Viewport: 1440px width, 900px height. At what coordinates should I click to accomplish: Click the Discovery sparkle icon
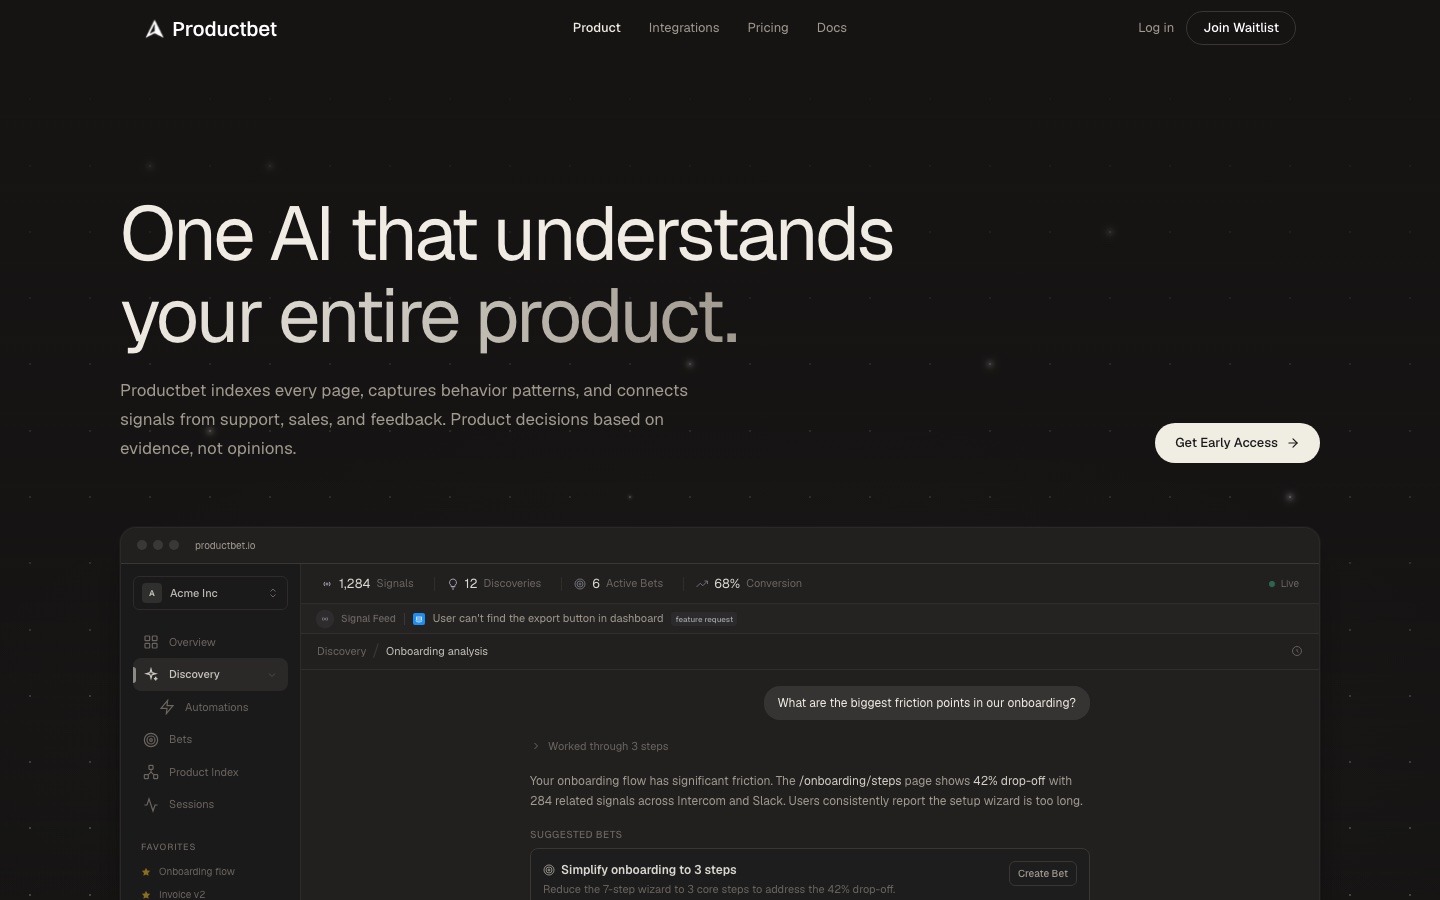pyautogui.click(x=151, y=674)
